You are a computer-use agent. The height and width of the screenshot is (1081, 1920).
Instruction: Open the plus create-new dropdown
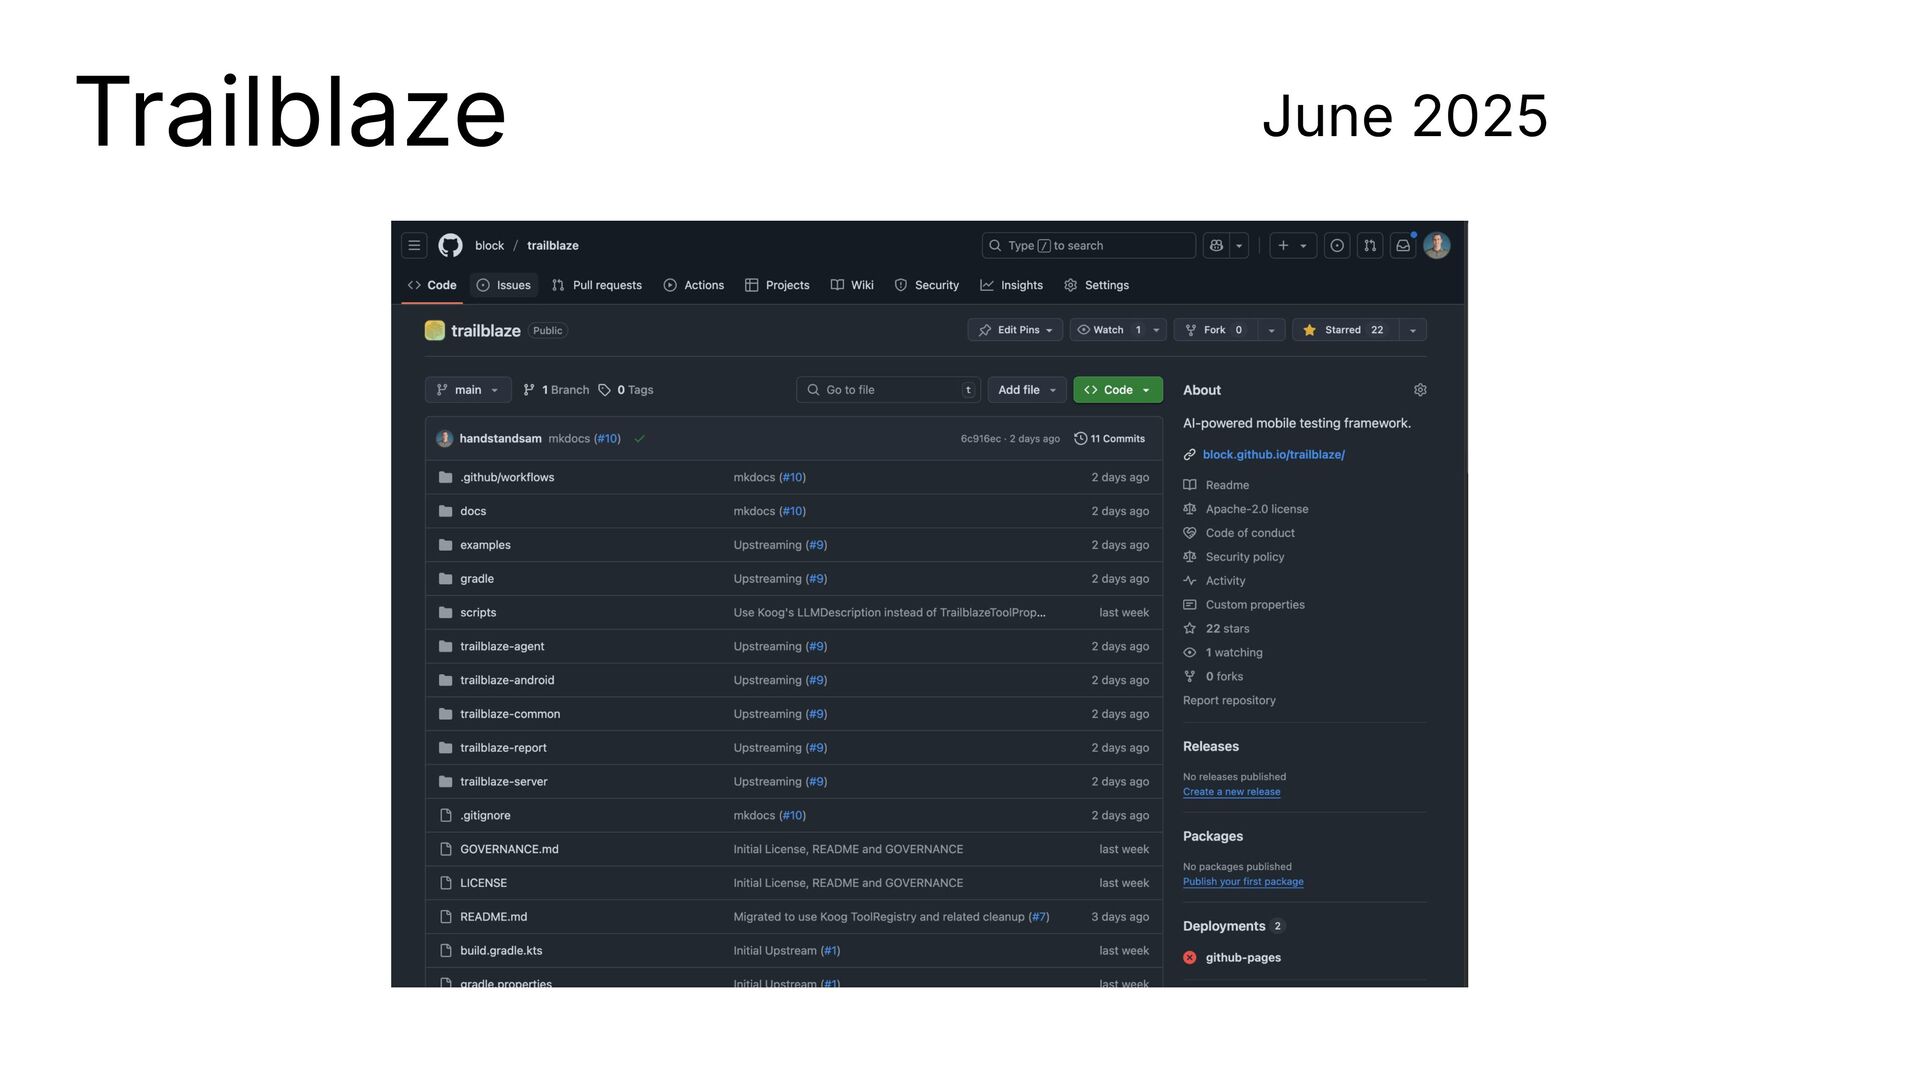1292,245
